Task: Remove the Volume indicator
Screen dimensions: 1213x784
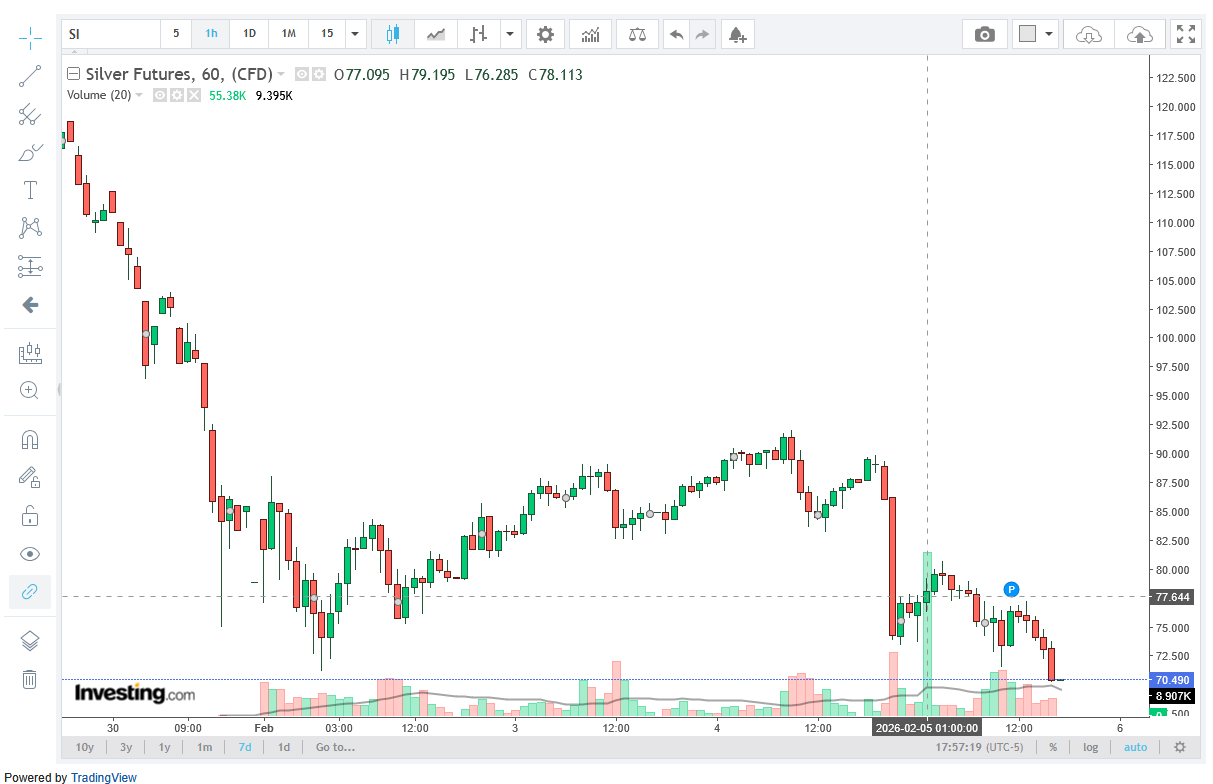Action: pyautogui.click(x=193, y=95)
